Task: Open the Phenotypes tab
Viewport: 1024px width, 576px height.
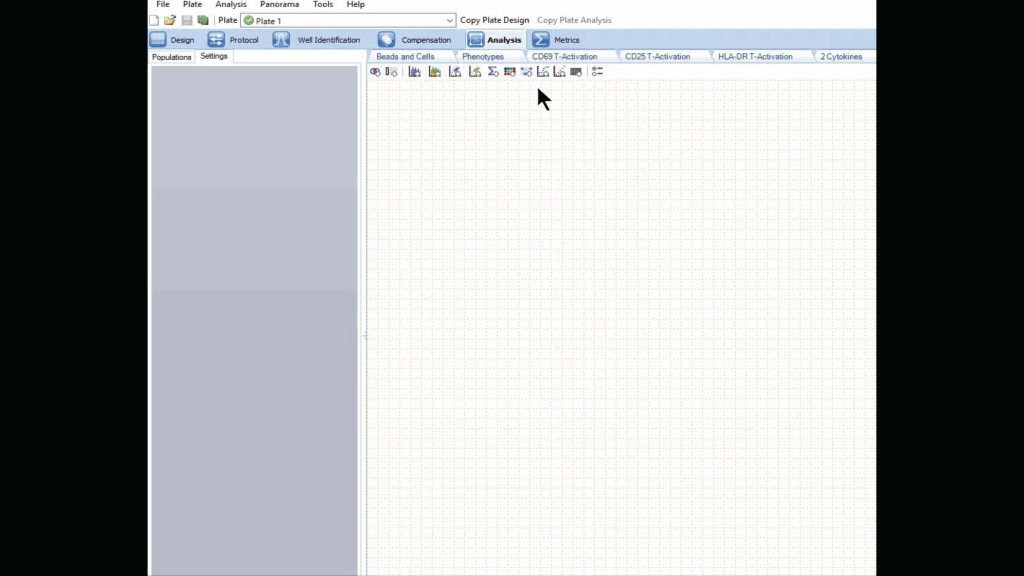Action: [483, 57]
